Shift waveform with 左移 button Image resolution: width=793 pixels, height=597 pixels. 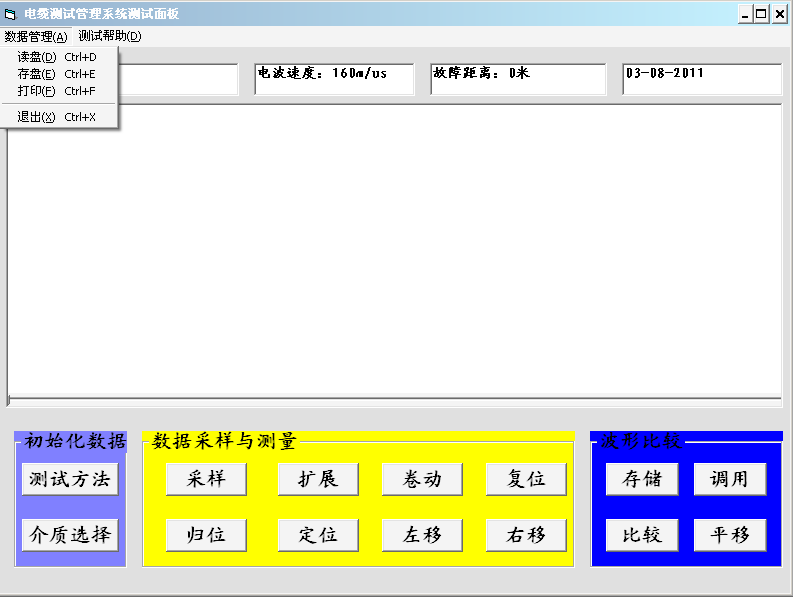coord(422,535)
